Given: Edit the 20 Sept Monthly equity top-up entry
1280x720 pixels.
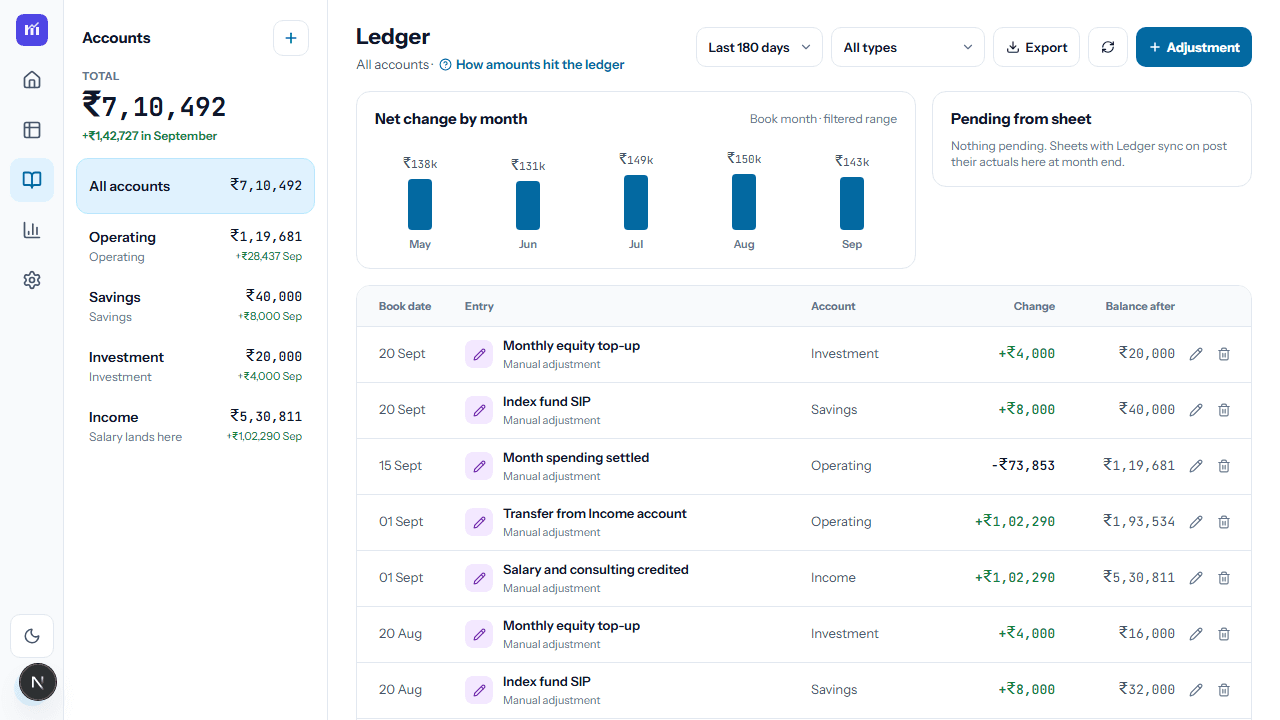Looking at the screenshot, I should pyautogui.click(x=1196, y=354).
